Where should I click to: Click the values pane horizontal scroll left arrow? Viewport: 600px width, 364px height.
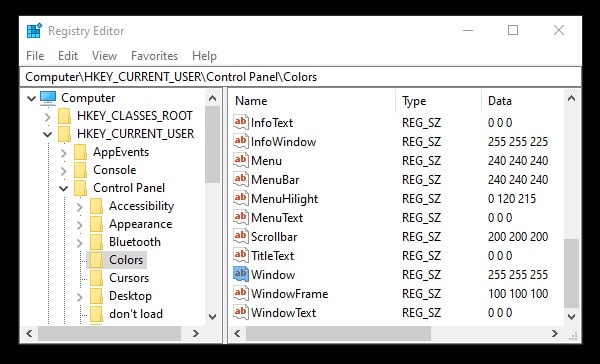tap(238, 333)
